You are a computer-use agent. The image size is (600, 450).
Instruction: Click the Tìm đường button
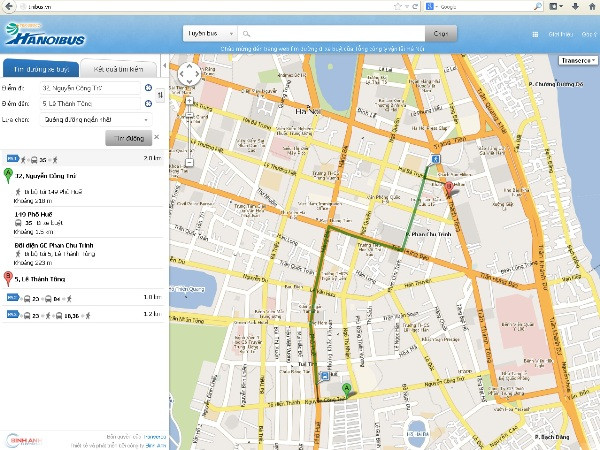tap(128, 138)
